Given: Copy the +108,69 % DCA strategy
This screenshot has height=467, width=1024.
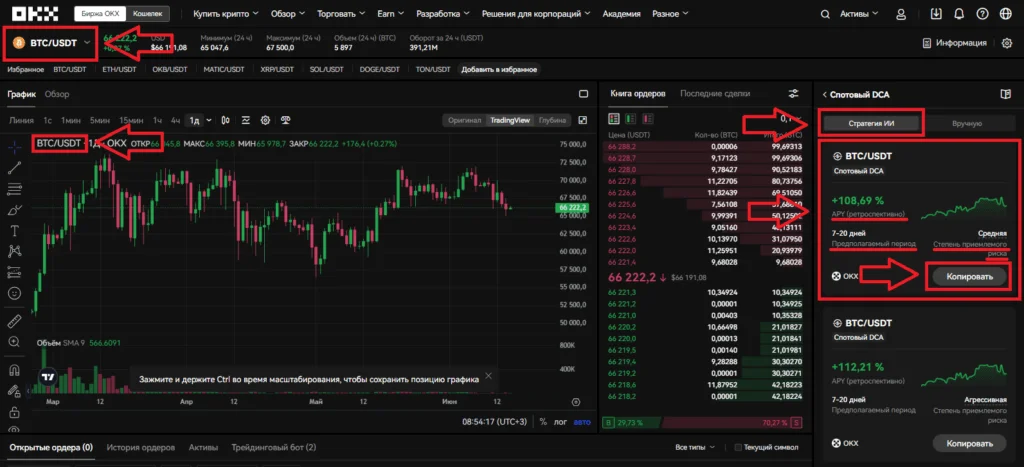Looking at the screenshot, I should tap(969, 276).
